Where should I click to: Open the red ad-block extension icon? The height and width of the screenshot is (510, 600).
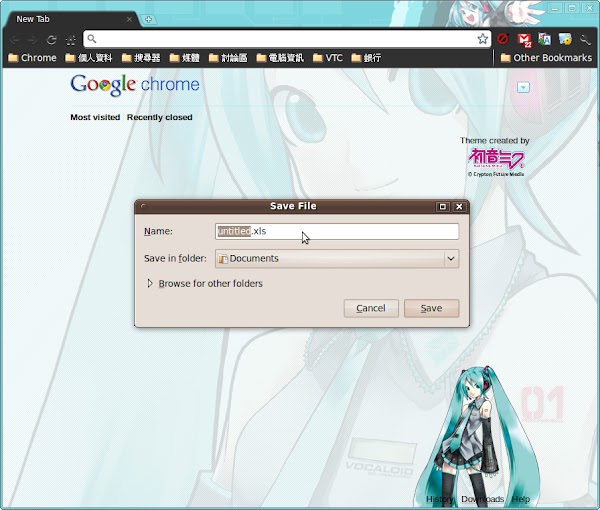pos(503,39)
